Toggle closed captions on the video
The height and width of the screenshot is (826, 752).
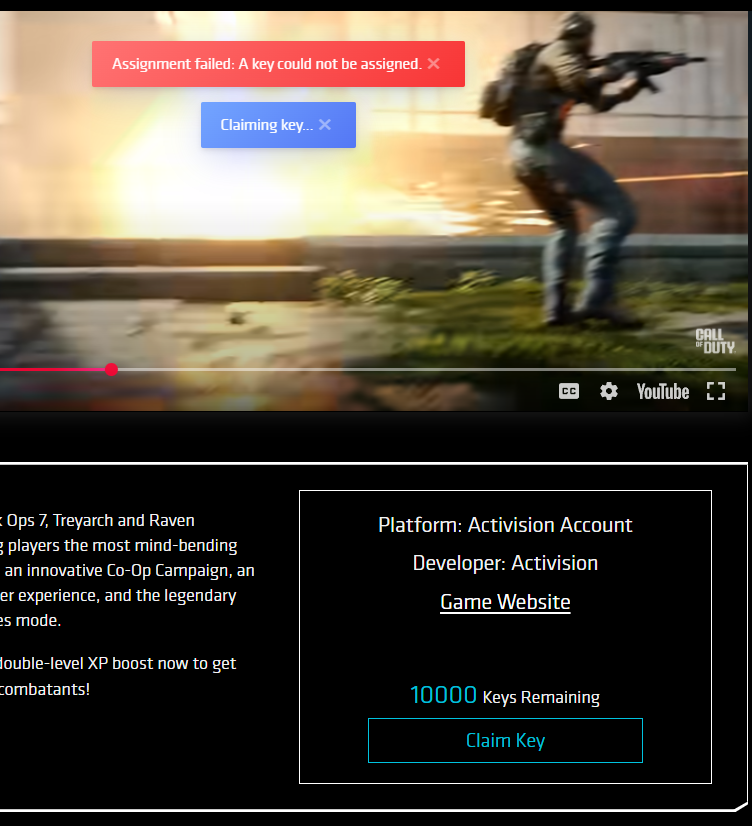pos(568,391)
